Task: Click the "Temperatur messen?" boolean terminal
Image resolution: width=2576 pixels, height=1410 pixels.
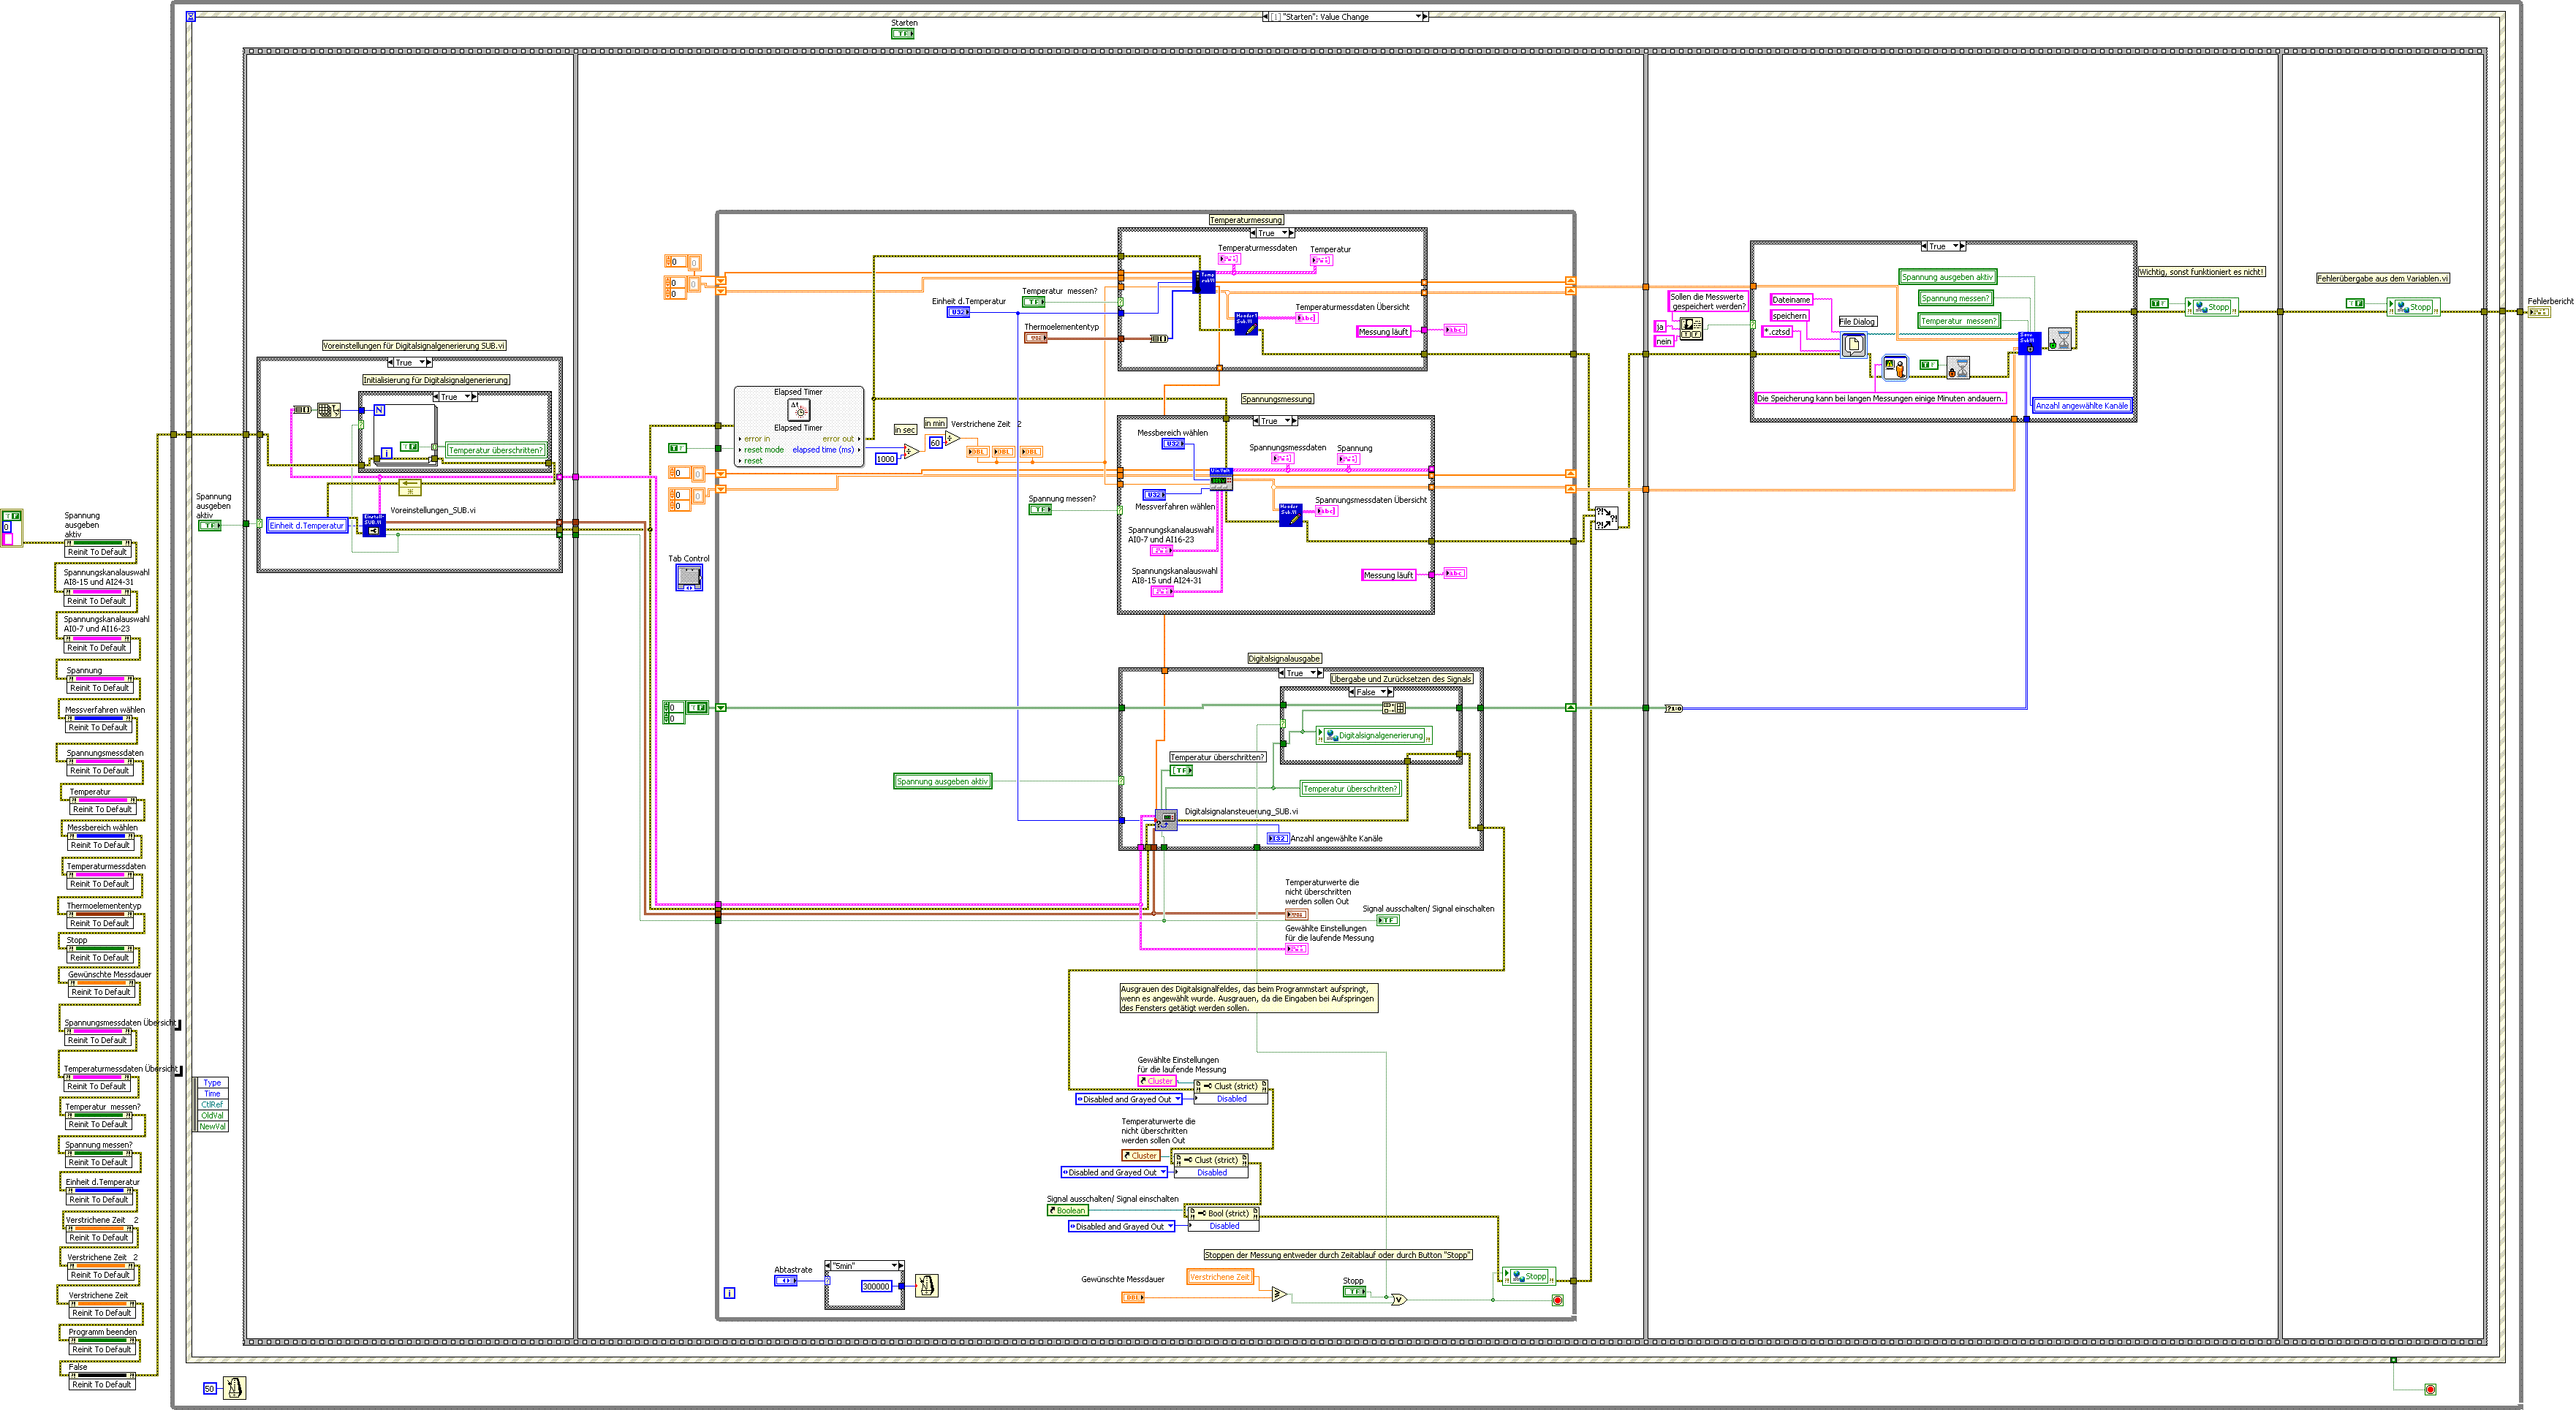Action: 1034,302
